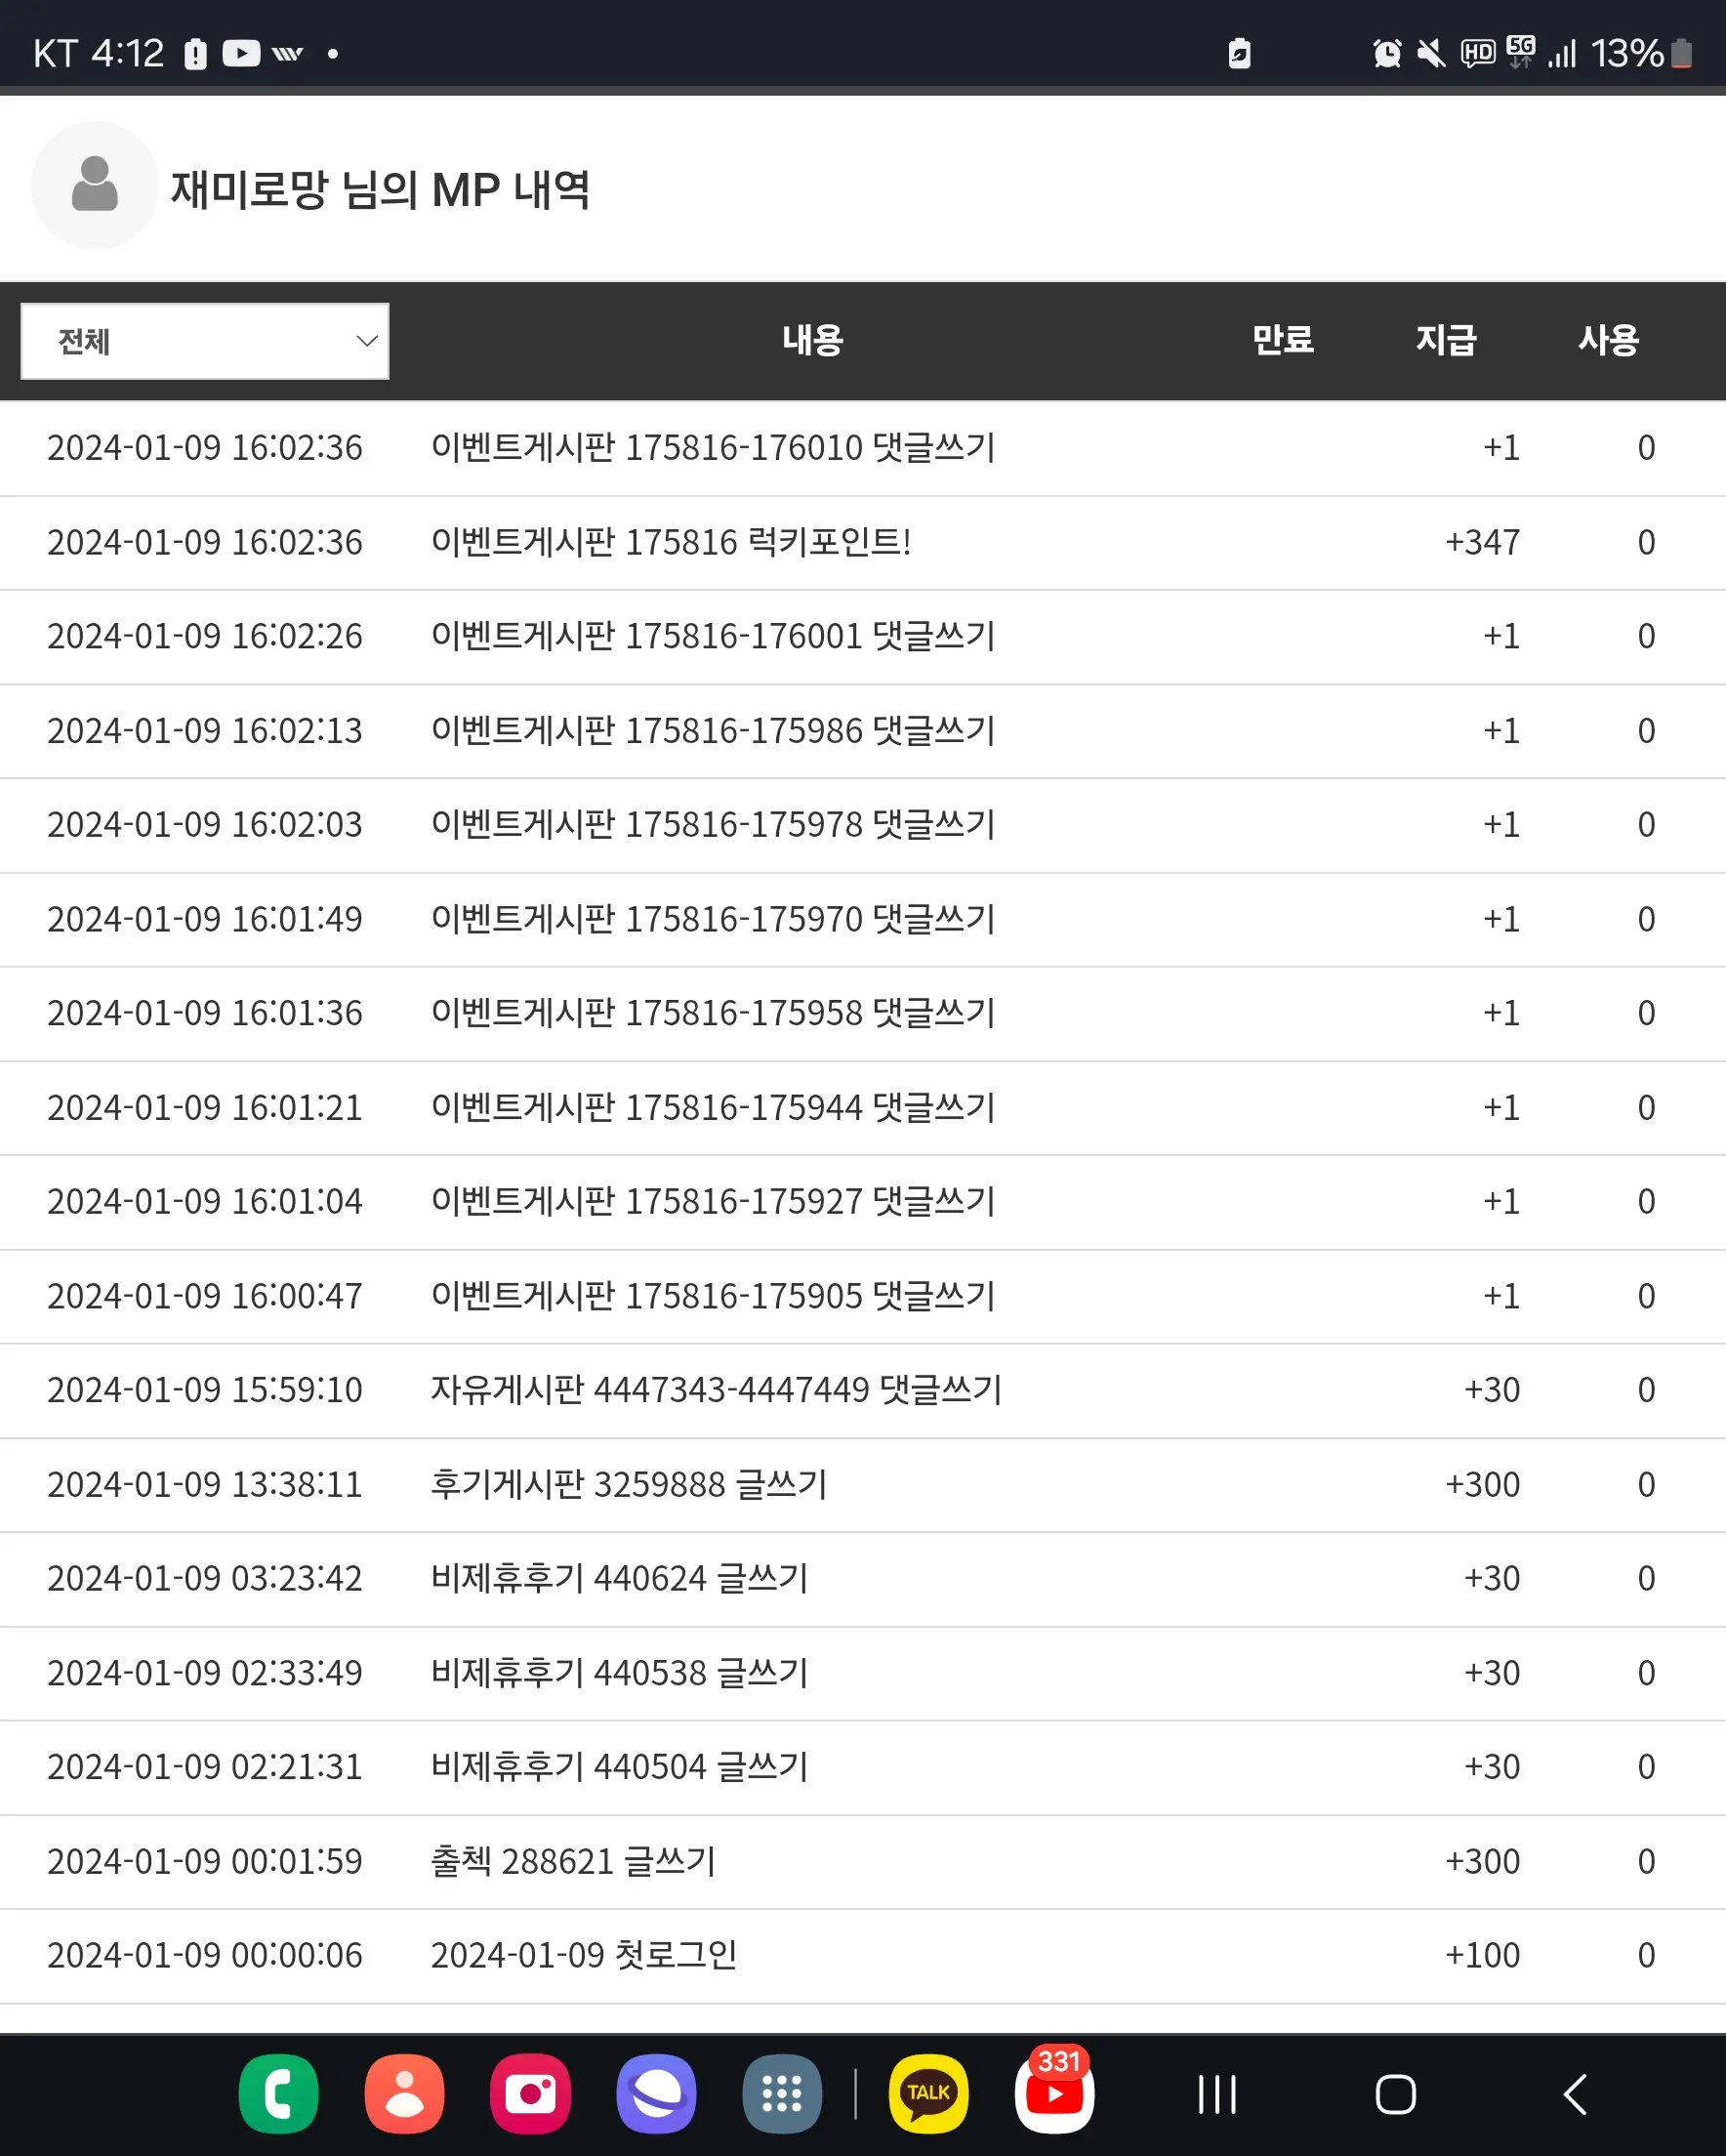Viewport: 1726px width, 2156px height.
Task: Click the user profile avatar
Action: (95, 185)
